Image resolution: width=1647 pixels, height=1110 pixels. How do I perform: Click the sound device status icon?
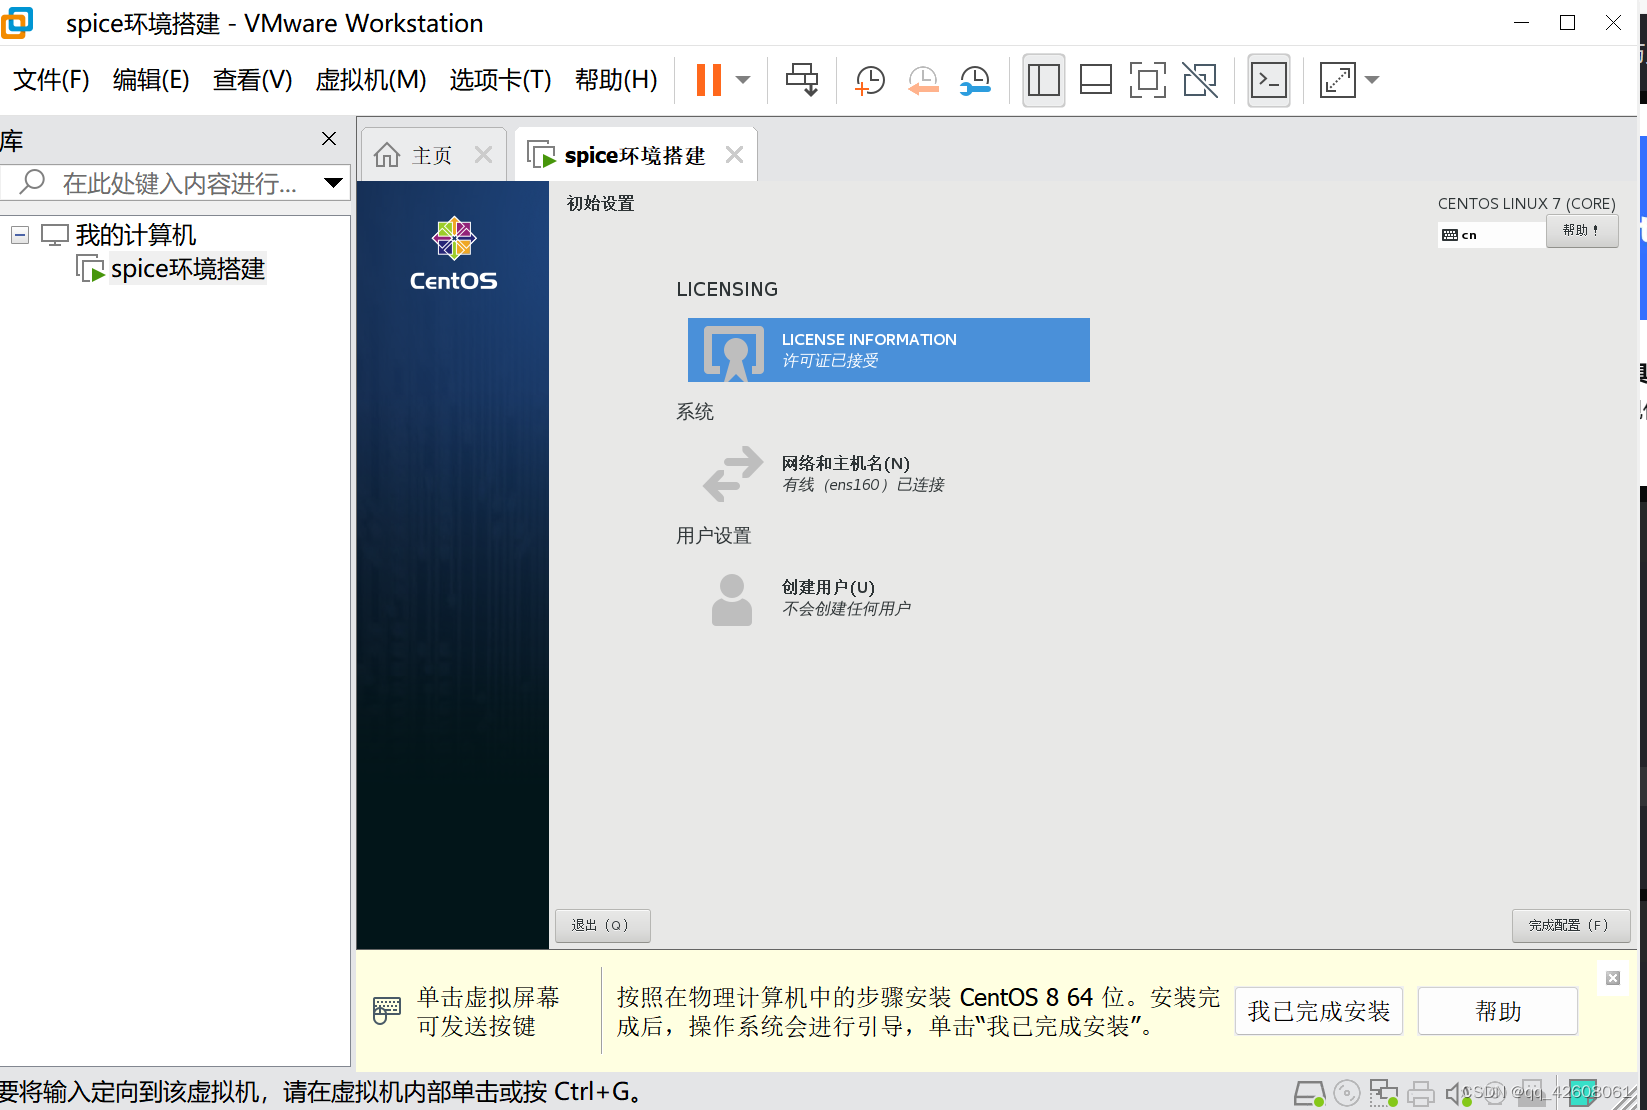point(1456,1092)
